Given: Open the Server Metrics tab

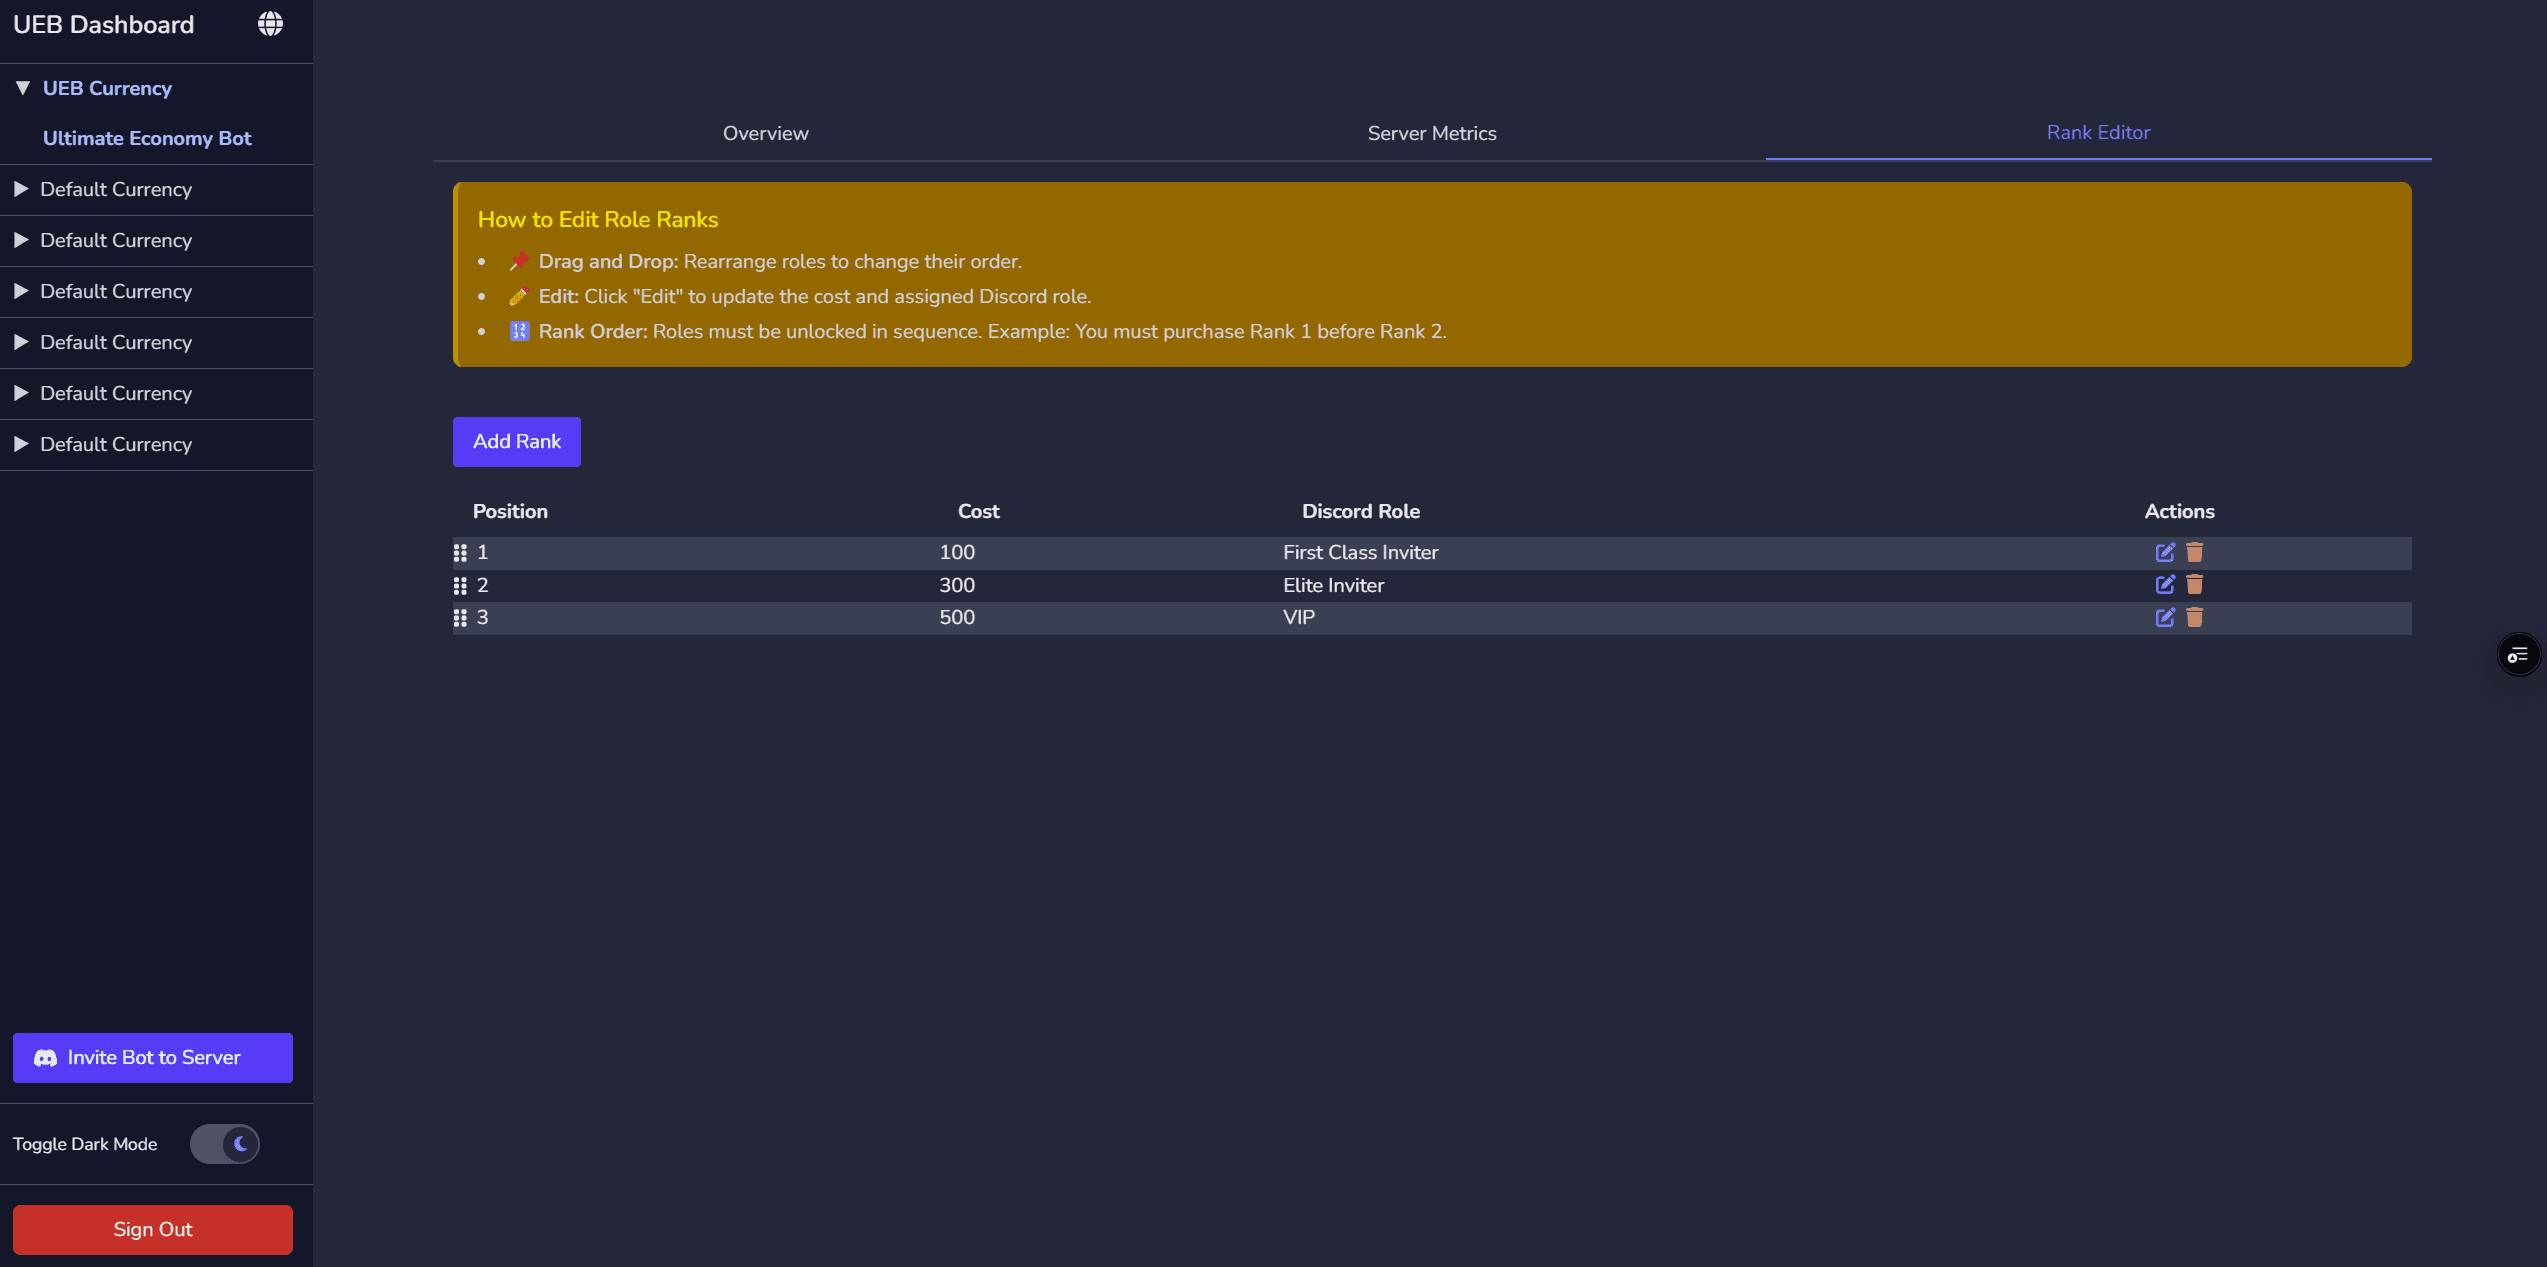Looking at the screenshot, I should click(x=1431, y=133).
